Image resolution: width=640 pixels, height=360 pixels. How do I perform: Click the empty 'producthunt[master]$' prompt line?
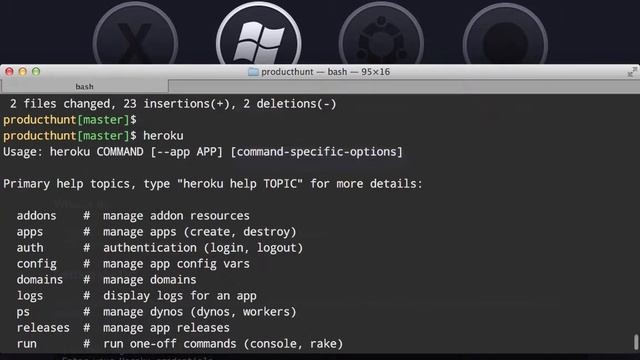click(x=70, y=120)
